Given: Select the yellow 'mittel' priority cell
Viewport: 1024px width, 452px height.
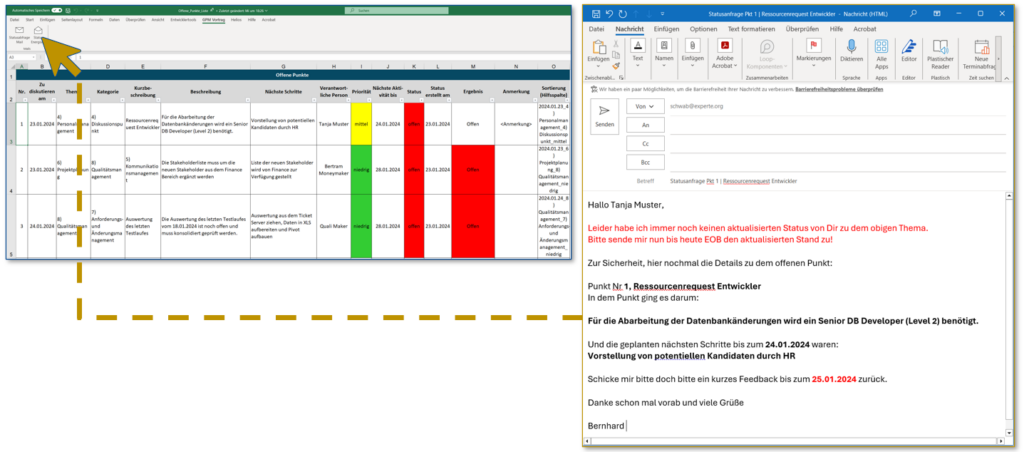Looking at the screenshot, I should [361, 123].
